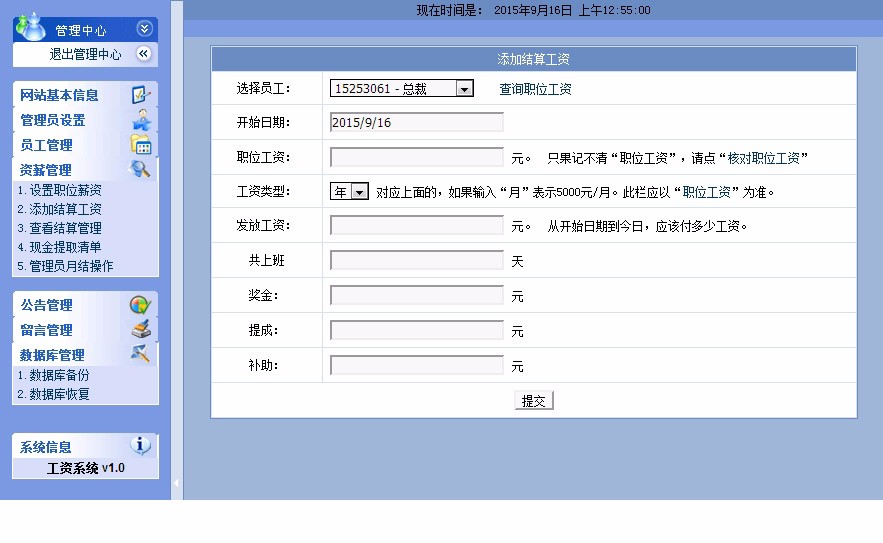This screenshot has width=883, height=543.
Task: Click the 工资系统 v1.0 version text
Action: 86,468
